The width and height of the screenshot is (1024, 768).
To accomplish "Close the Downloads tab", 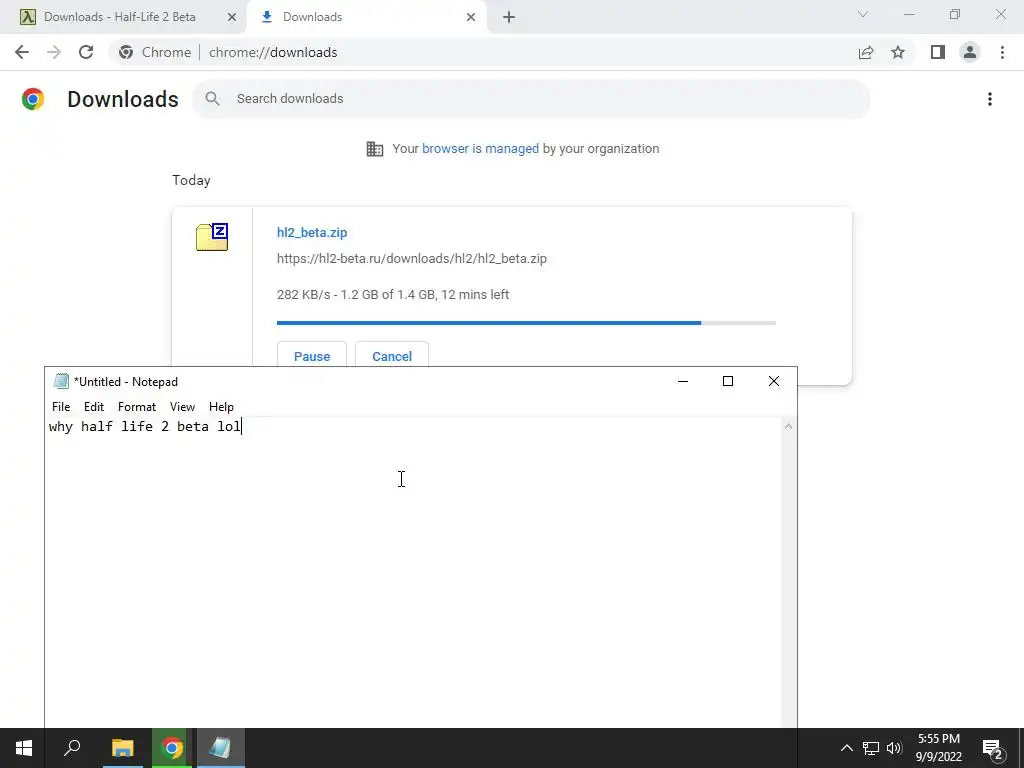I will [471, 17].
